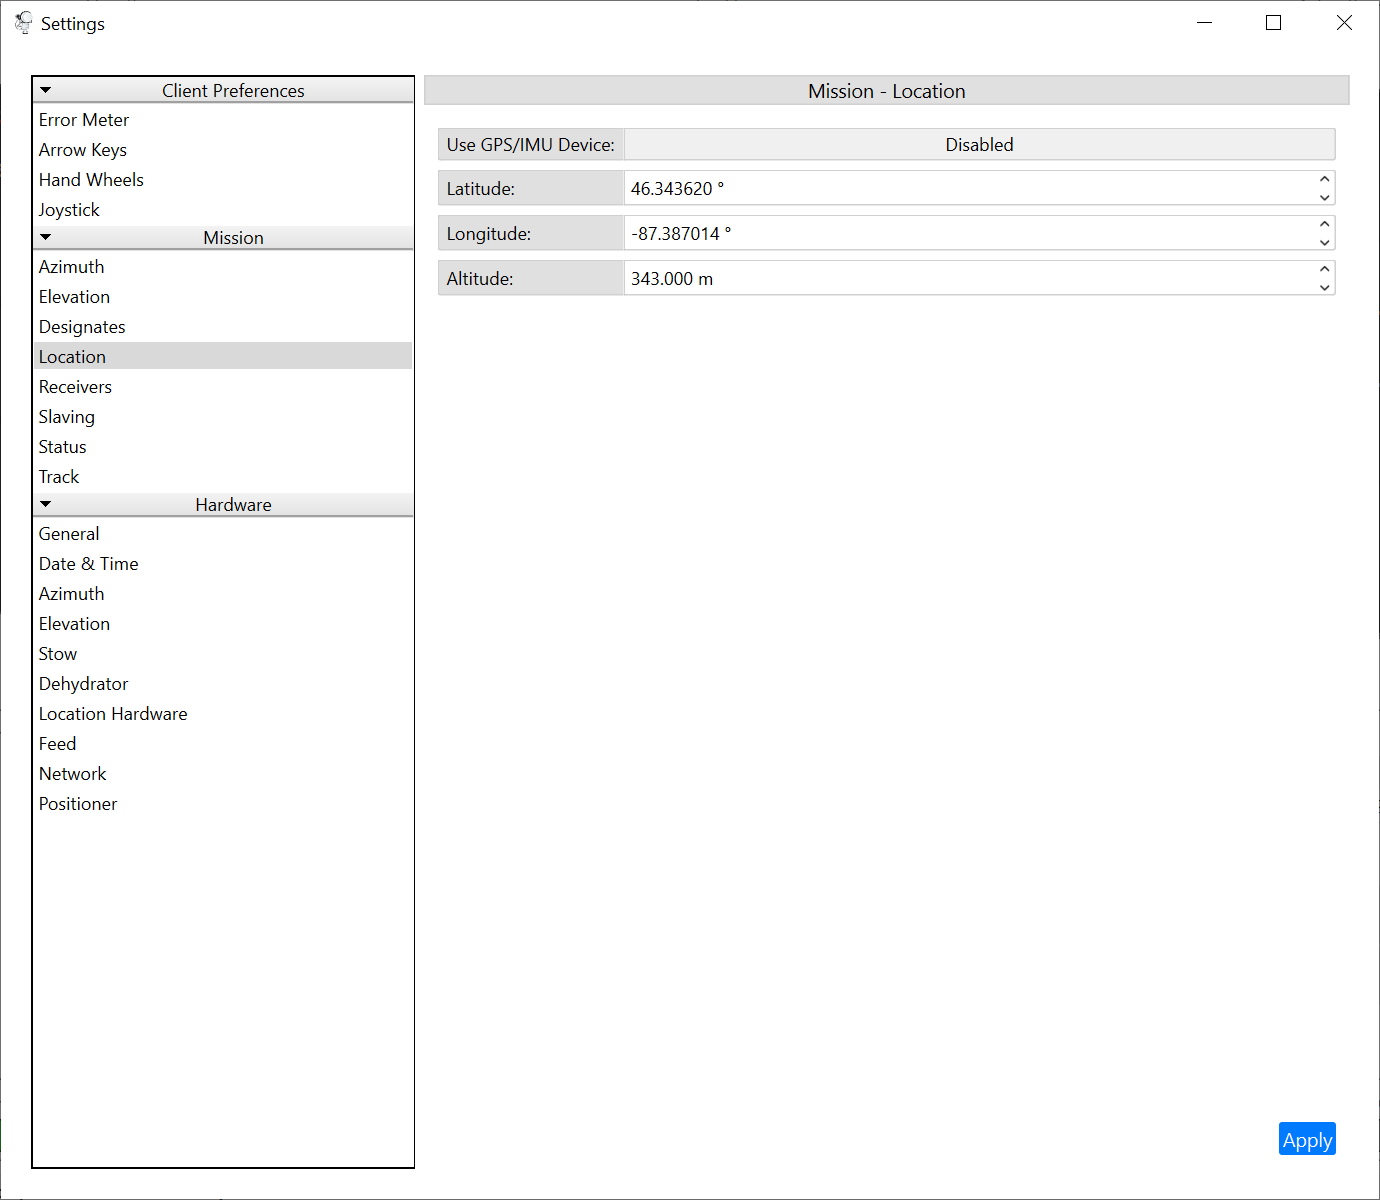Select Arrow Keys in Client Preferences
This screenshot has width=1380, height=1200.
coord(223,150)
